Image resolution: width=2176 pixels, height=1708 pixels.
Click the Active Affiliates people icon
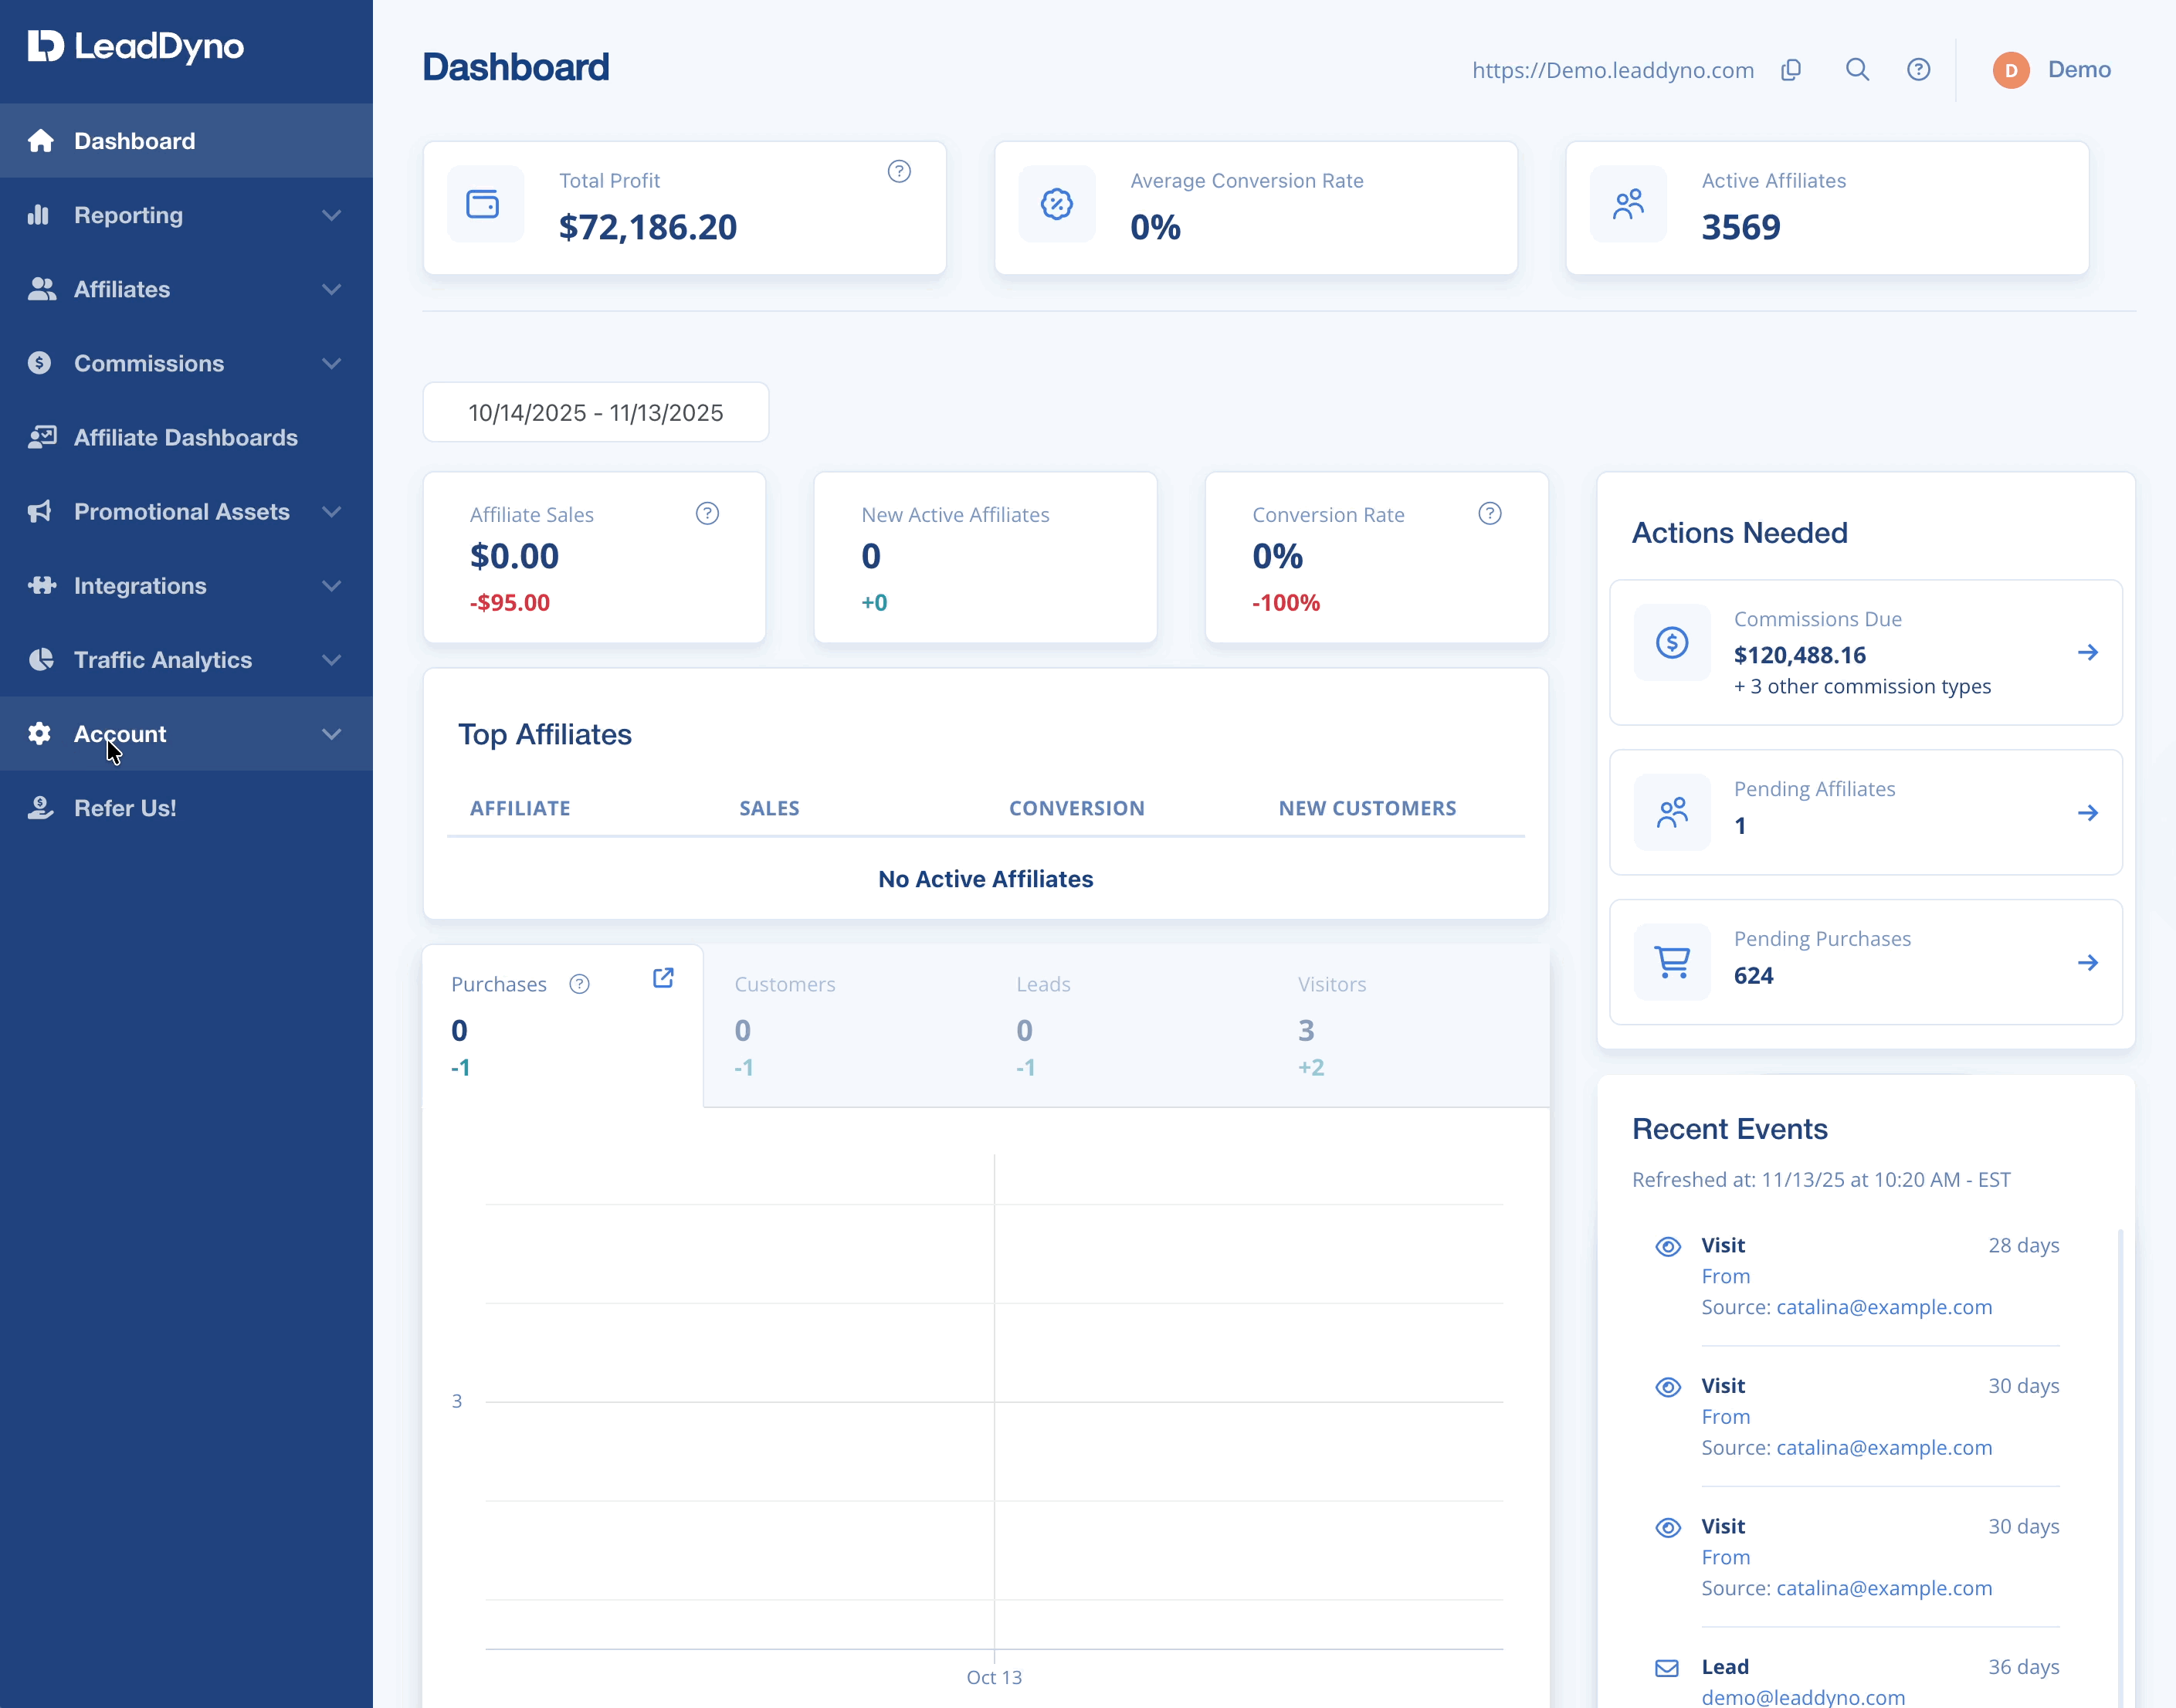(1628, 204)
